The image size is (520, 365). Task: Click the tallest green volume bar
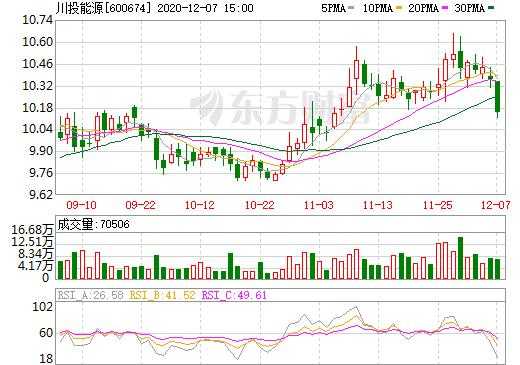coord(460,258)
